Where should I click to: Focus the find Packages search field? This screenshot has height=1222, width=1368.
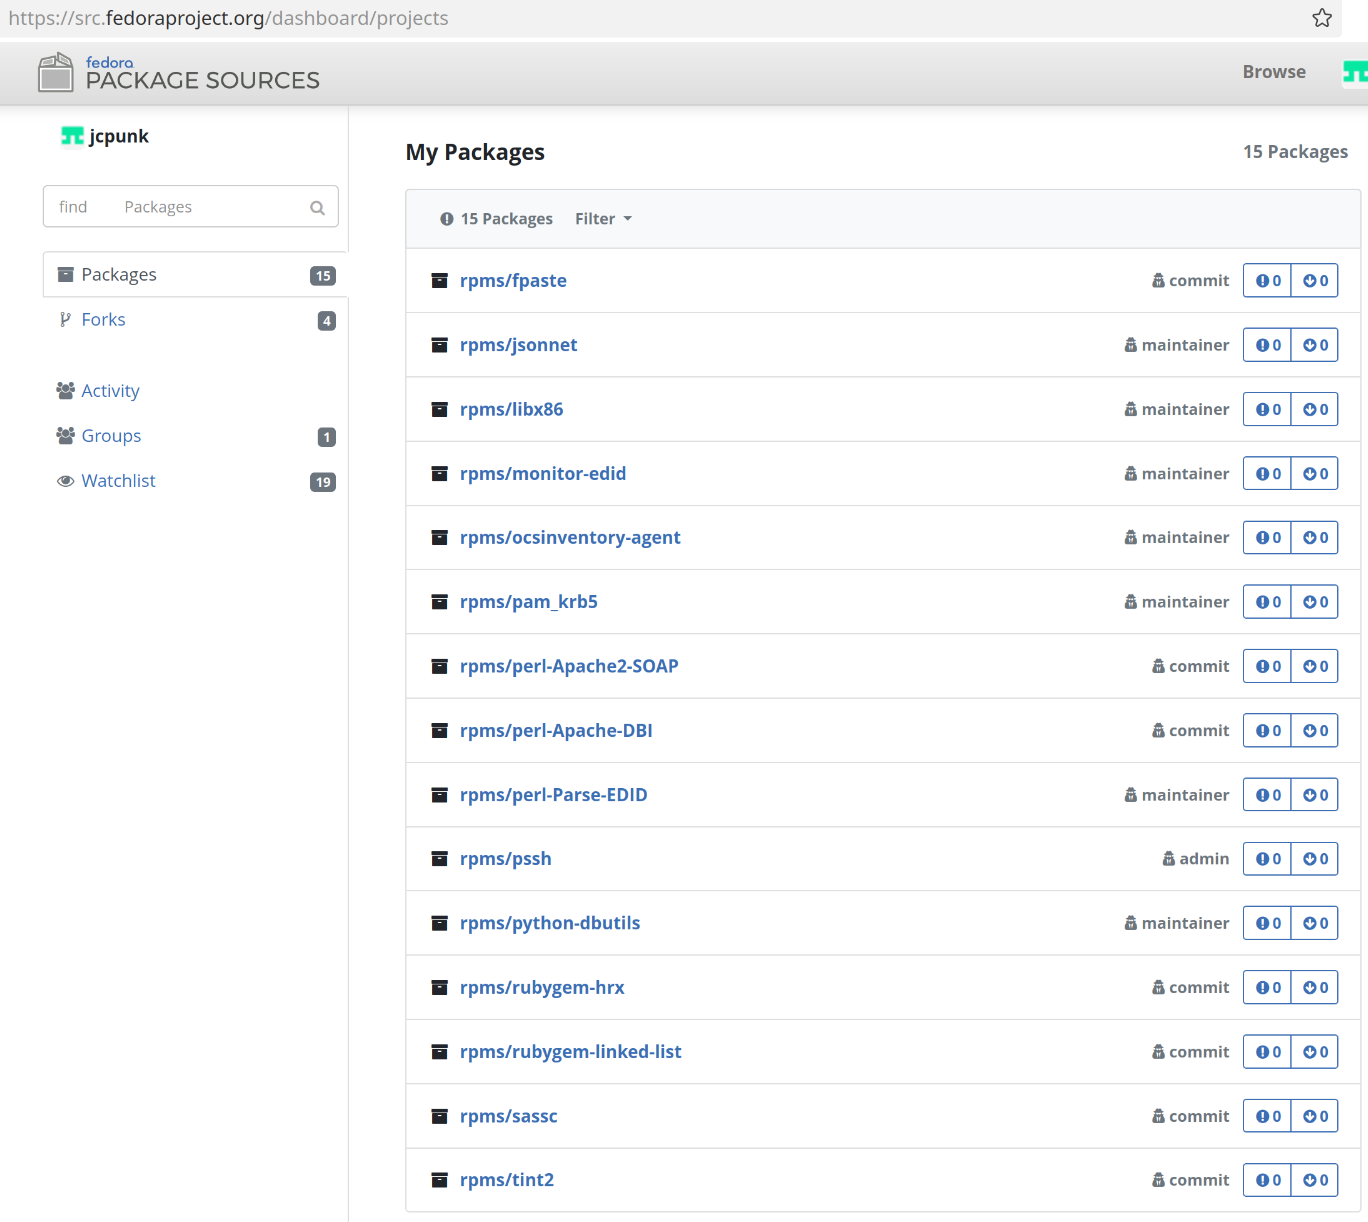pos(191,207)
